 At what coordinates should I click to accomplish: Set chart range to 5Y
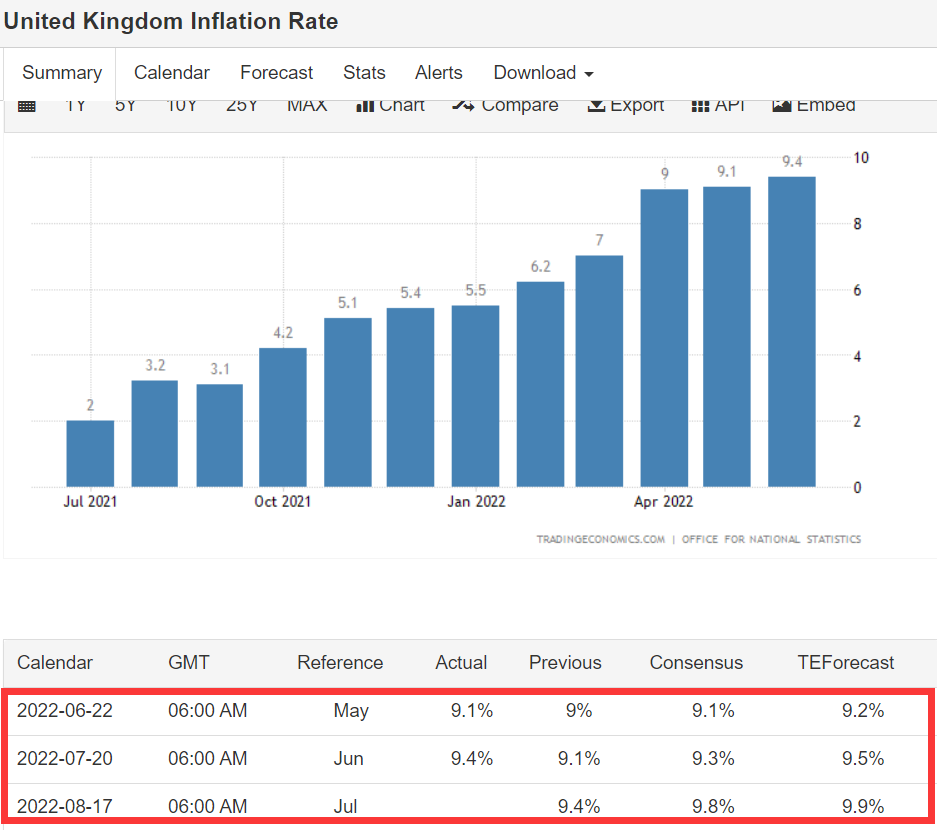tap(125, 105)
